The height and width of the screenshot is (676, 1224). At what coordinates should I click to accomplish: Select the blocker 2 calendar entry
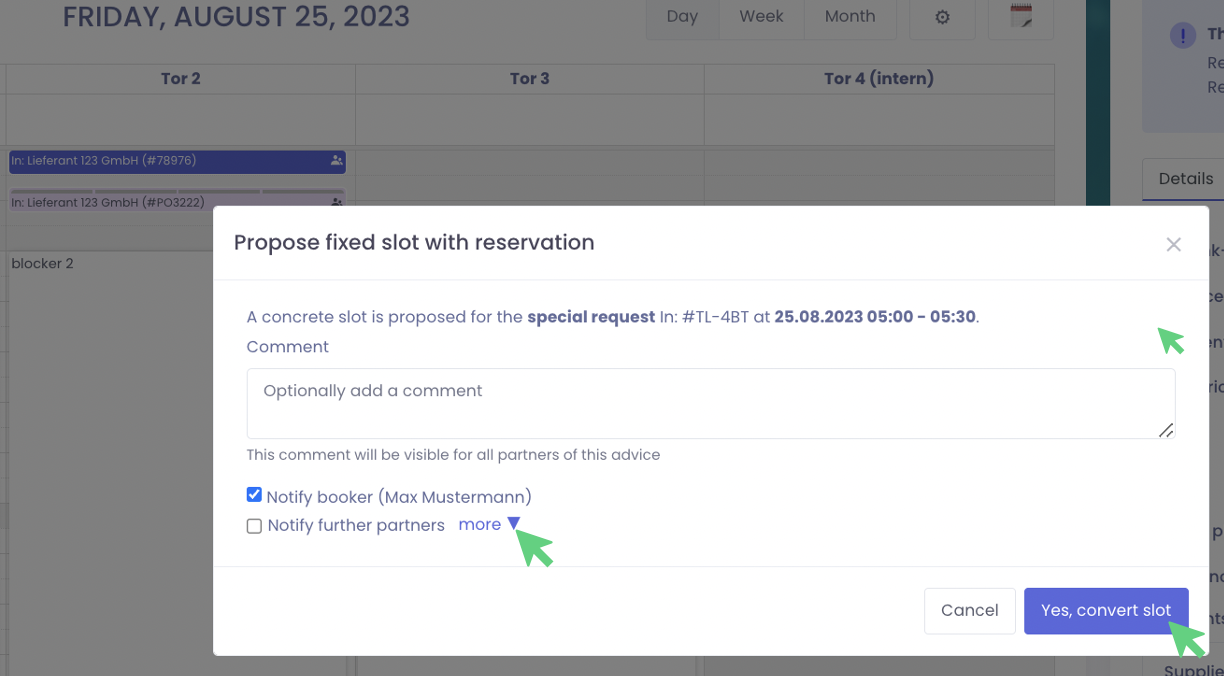[42, 264]
